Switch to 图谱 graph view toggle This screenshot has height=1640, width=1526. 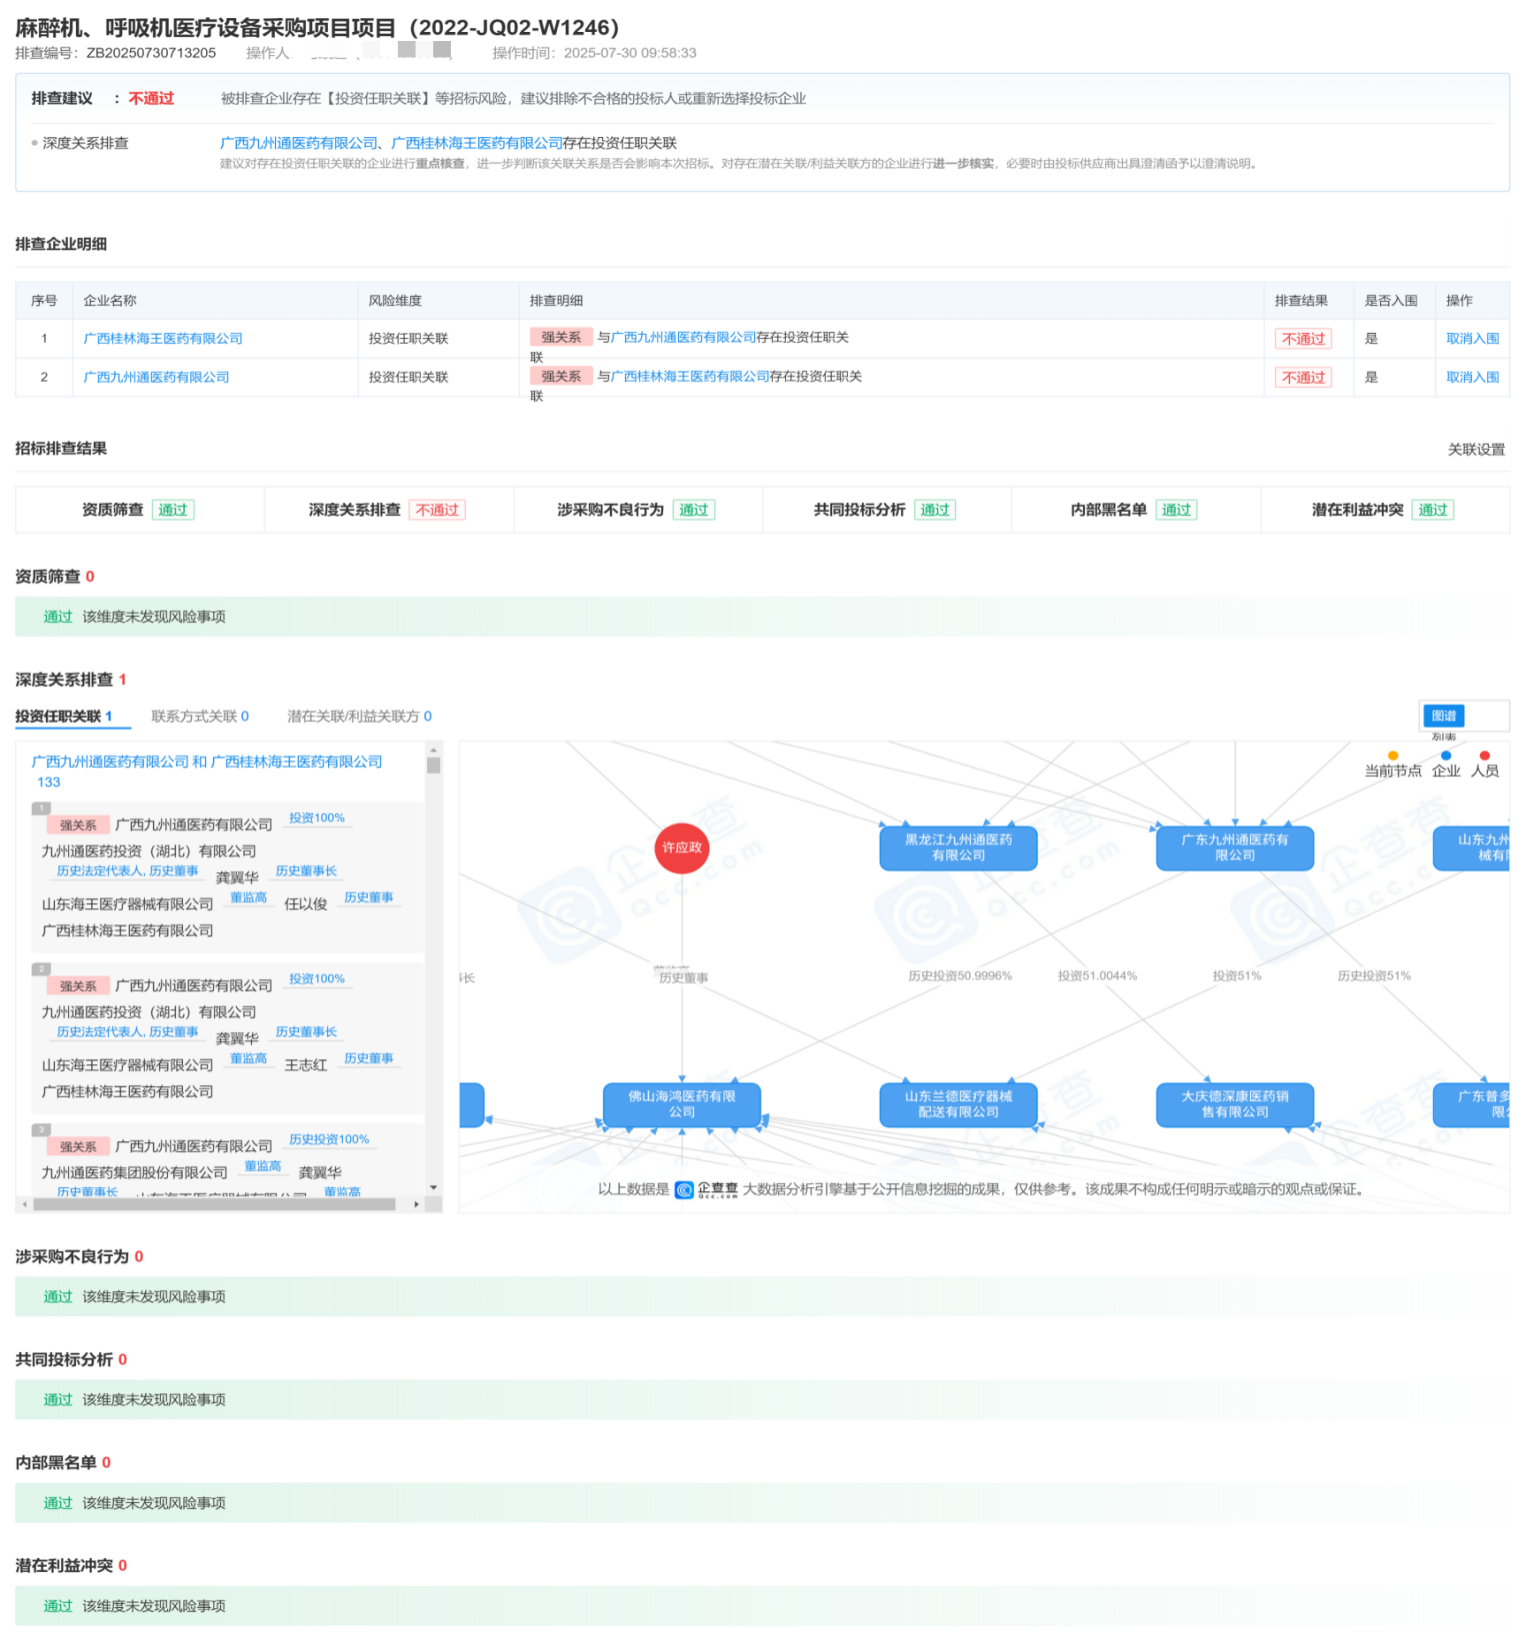[1443, 716]
